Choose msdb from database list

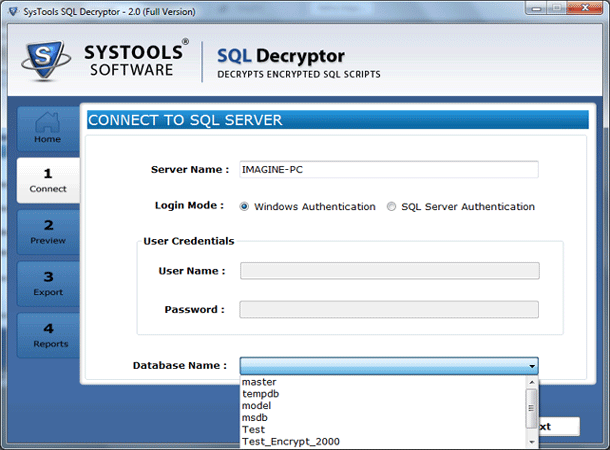point(383,418)
